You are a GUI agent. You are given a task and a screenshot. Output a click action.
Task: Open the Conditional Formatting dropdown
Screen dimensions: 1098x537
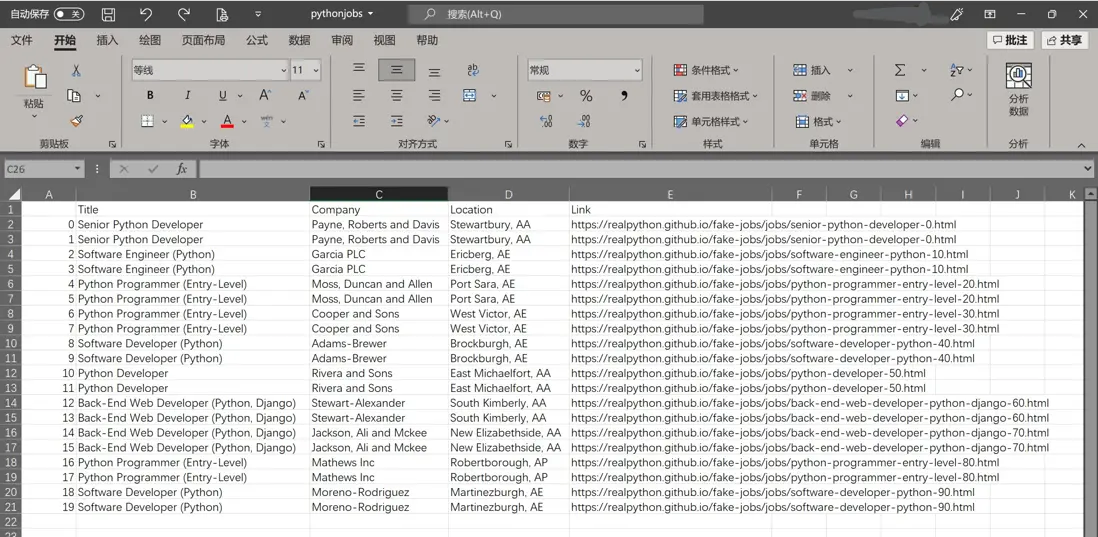point(707,70)
